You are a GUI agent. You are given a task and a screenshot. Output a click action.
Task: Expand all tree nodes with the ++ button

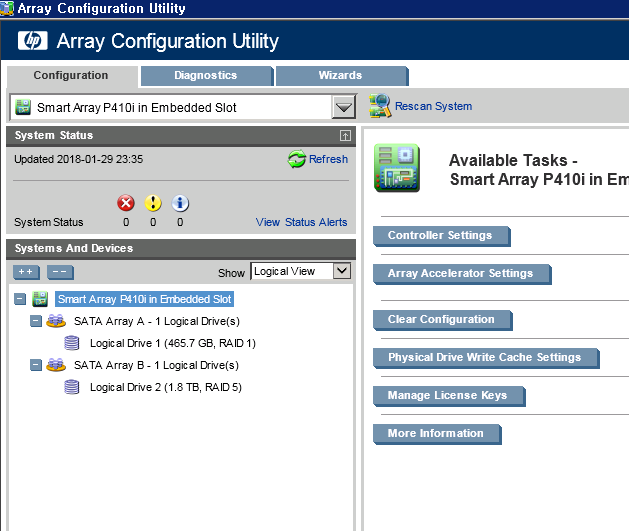(x=26, y=272)
